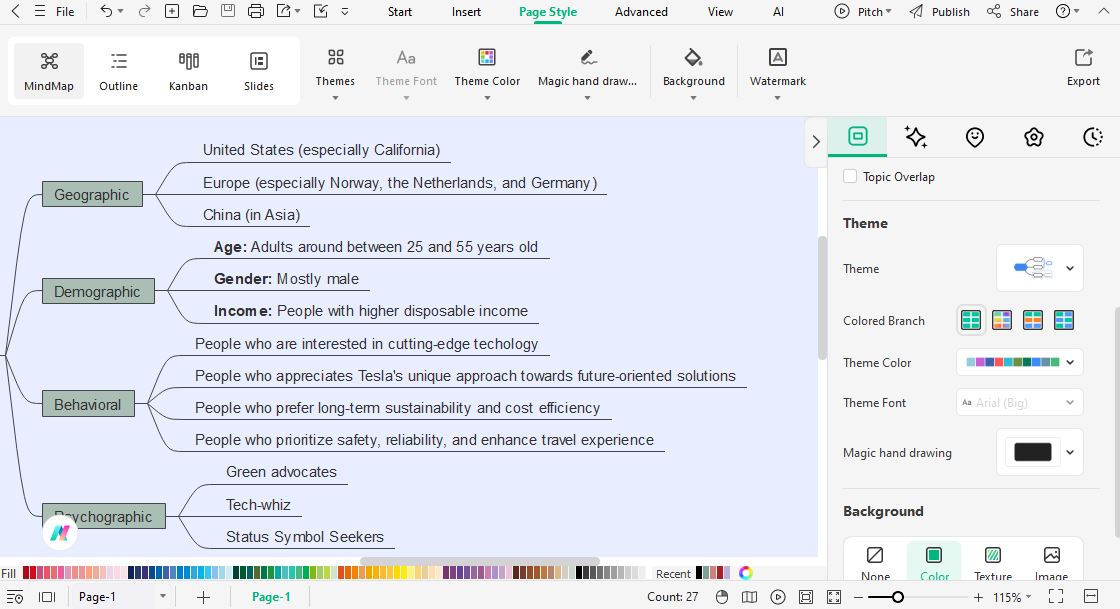Select the first single-color Colored Branch option
Screen dimensions: 1120x609
point(971,320)
